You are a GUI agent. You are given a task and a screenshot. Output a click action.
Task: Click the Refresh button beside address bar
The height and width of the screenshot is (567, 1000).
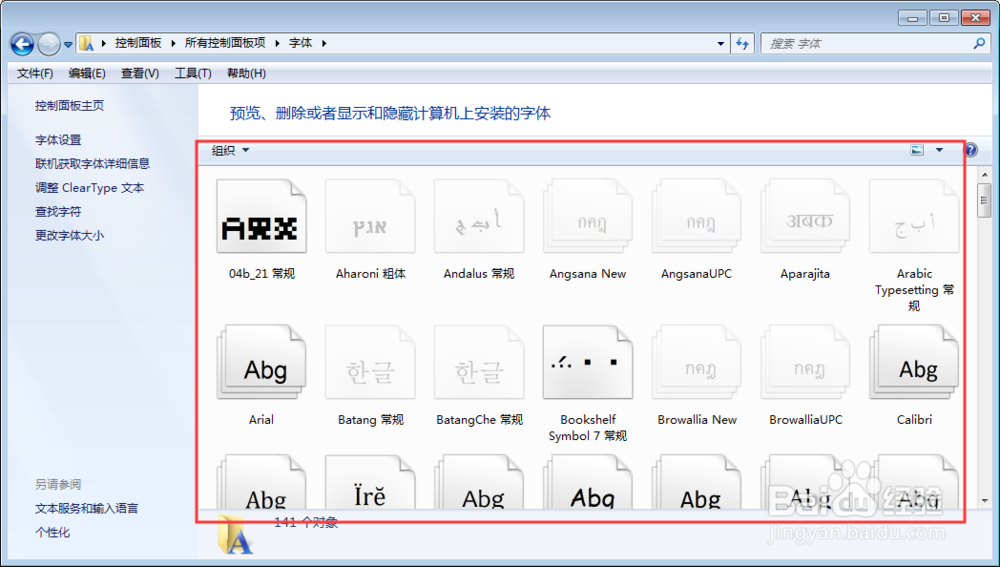click(x=742, y=43)
